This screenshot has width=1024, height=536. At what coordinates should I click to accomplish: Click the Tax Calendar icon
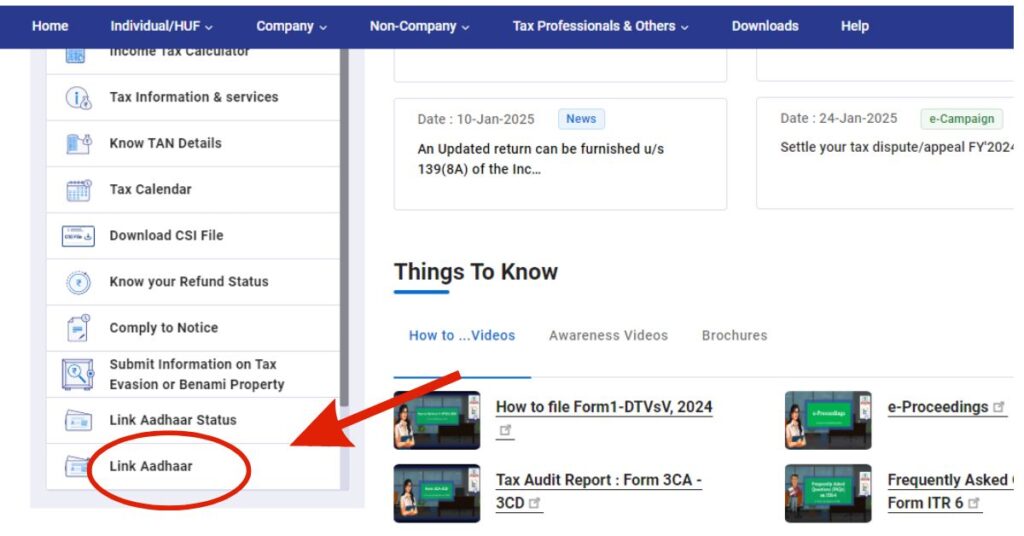(78, 190)
